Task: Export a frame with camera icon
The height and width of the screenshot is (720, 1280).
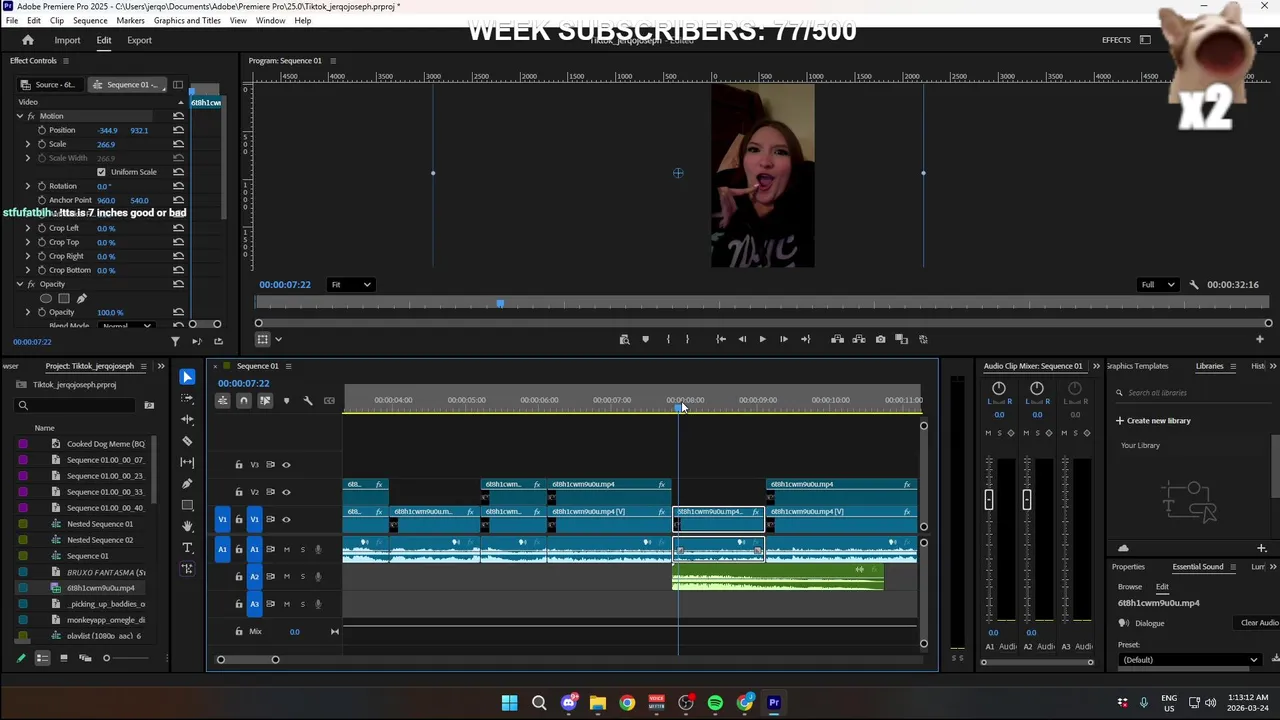Action: pyautogui.click(x=880, y=339)
